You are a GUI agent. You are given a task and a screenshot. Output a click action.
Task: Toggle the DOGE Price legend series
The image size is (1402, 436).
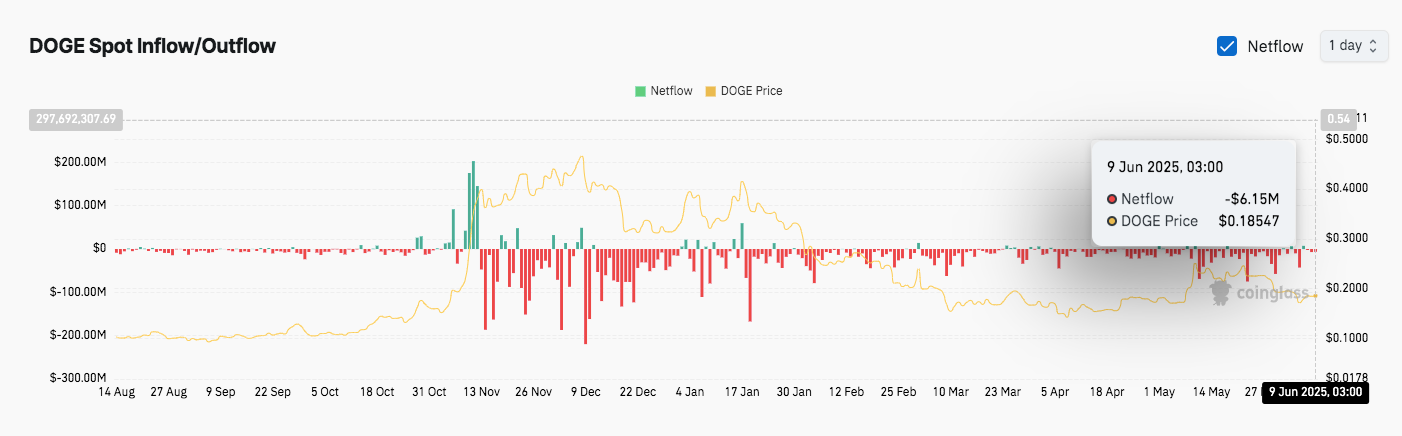click(x=744, y=91)
